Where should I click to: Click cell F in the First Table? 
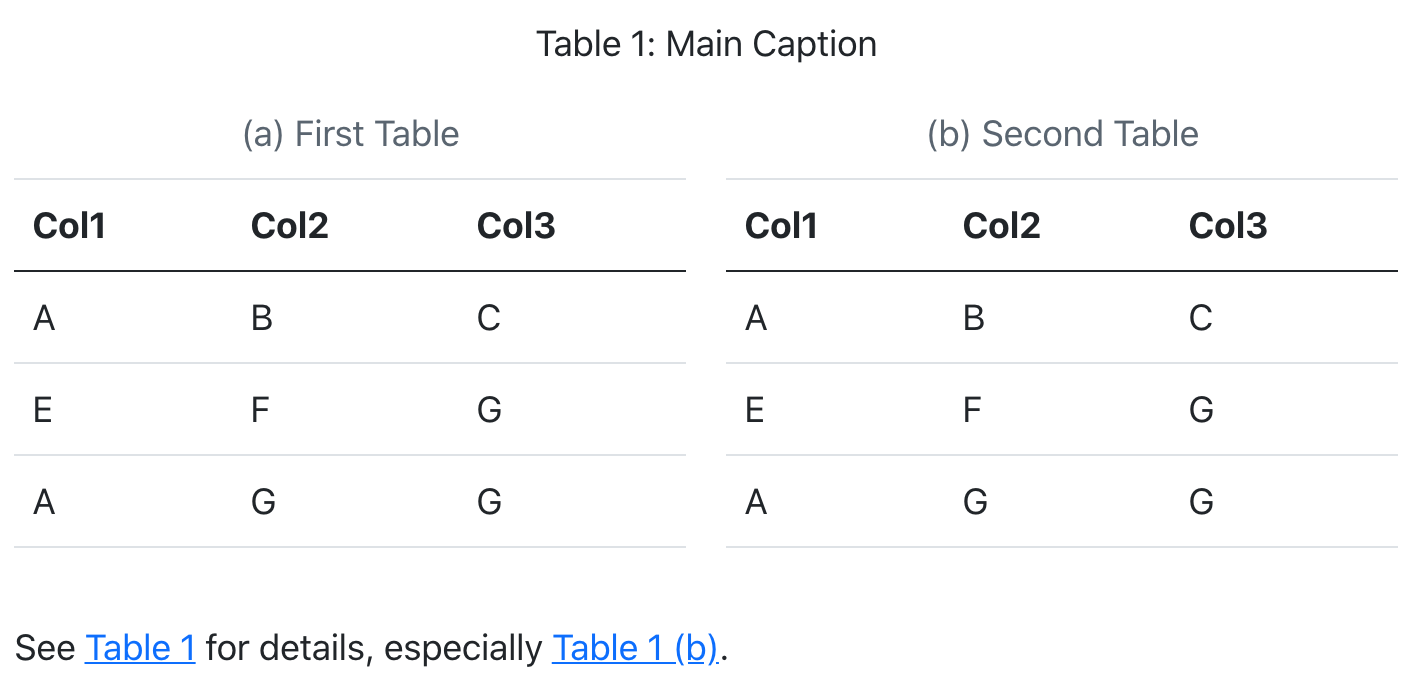click(x=260, y=410)
